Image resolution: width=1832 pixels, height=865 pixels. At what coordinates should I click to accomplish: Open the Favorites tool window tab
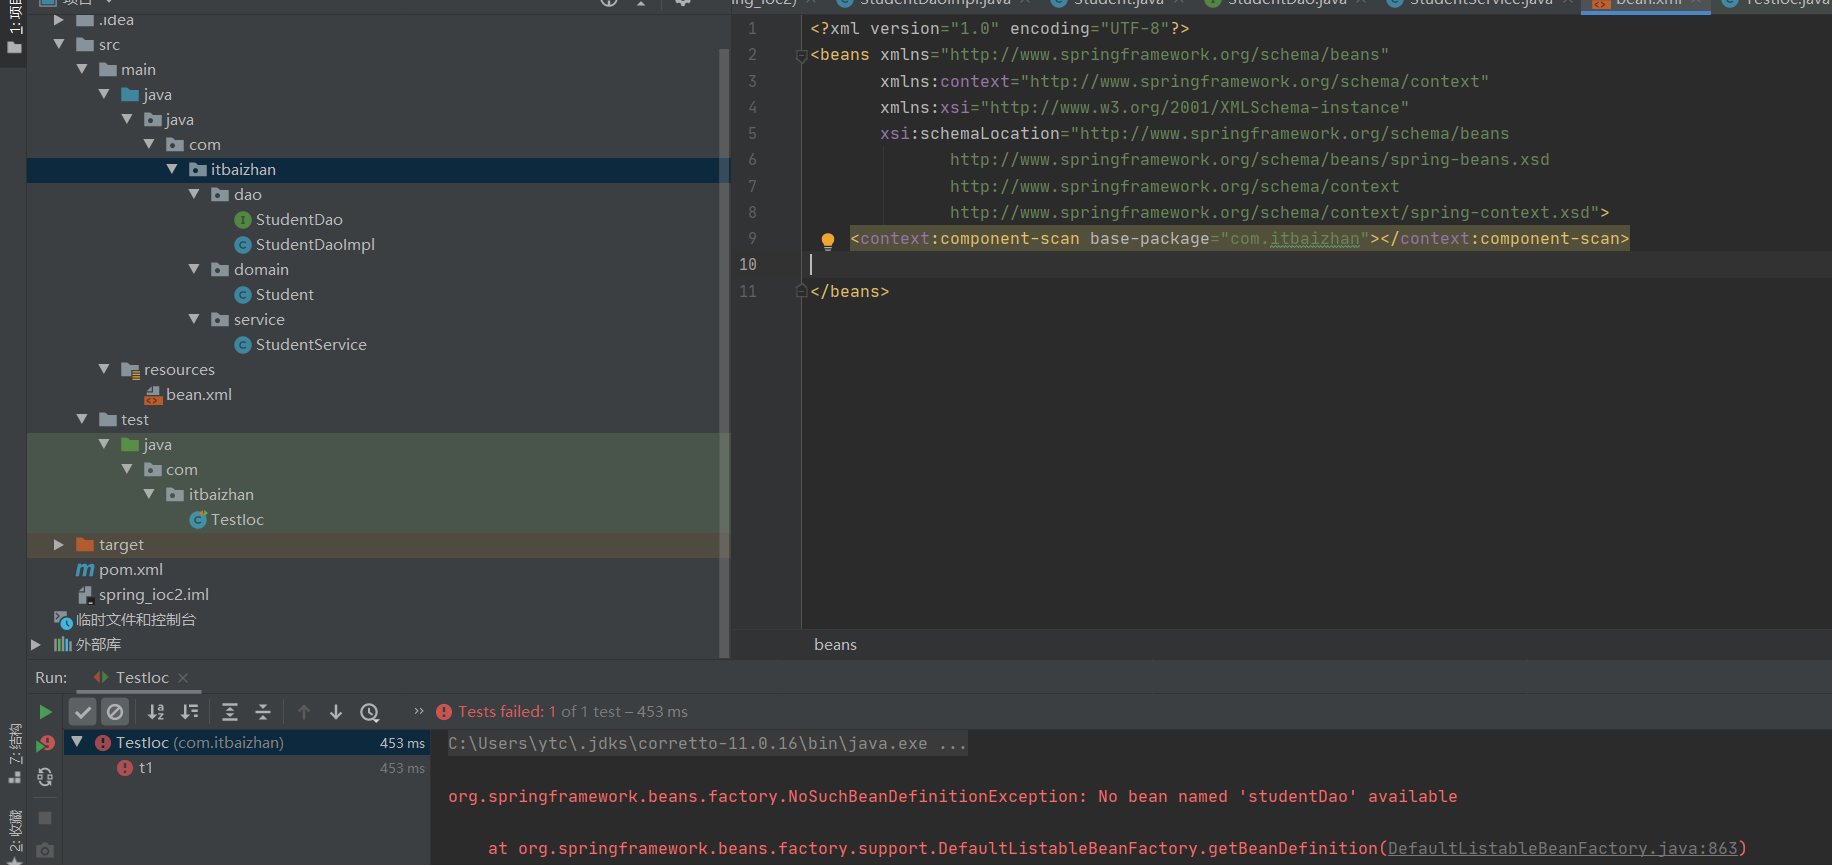coord(14,835)
